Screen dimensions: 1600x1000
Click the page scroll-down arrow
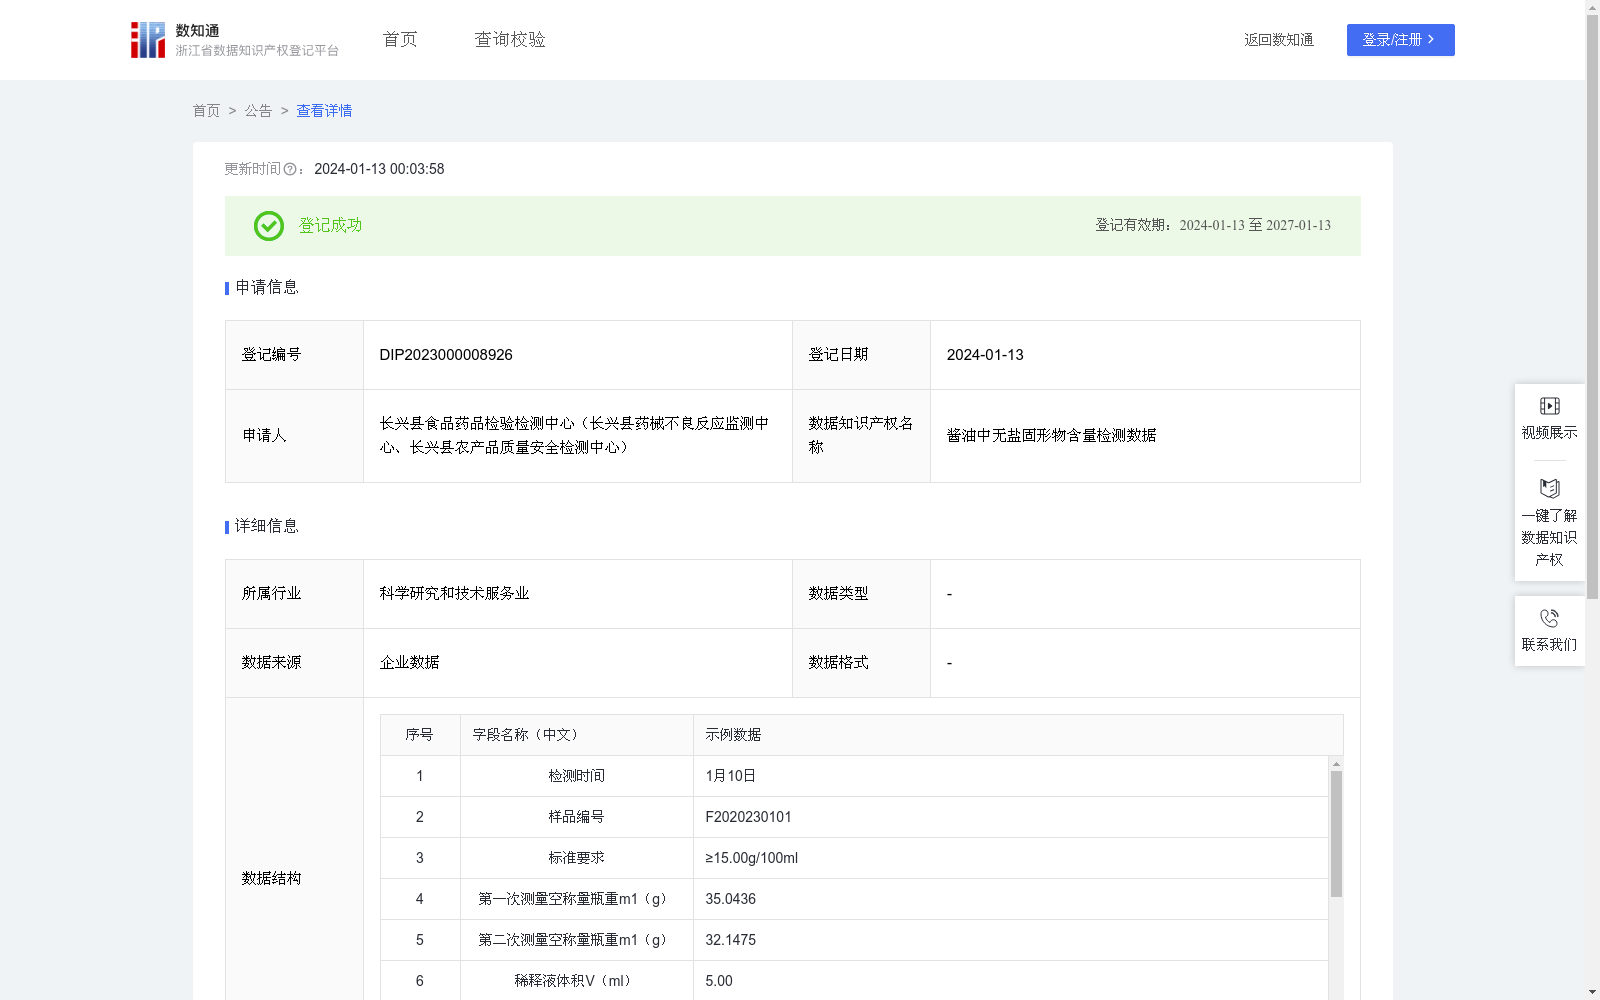[1592, 992]
